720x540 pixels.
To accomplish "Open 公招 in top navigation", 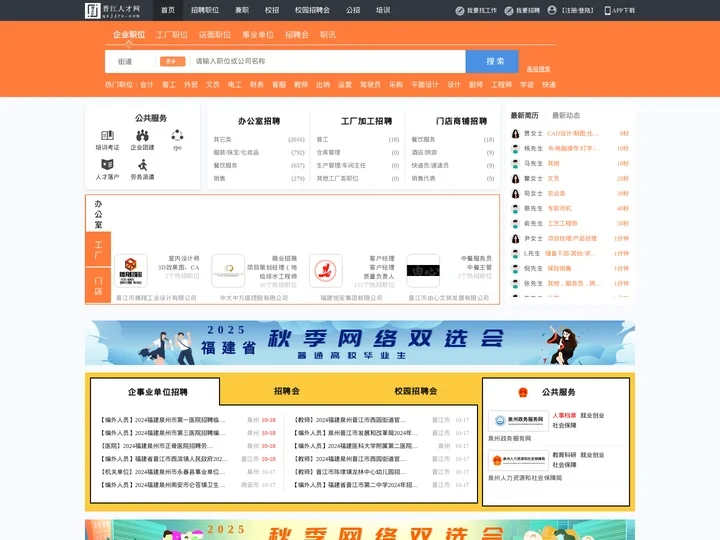I will [353, 10].
